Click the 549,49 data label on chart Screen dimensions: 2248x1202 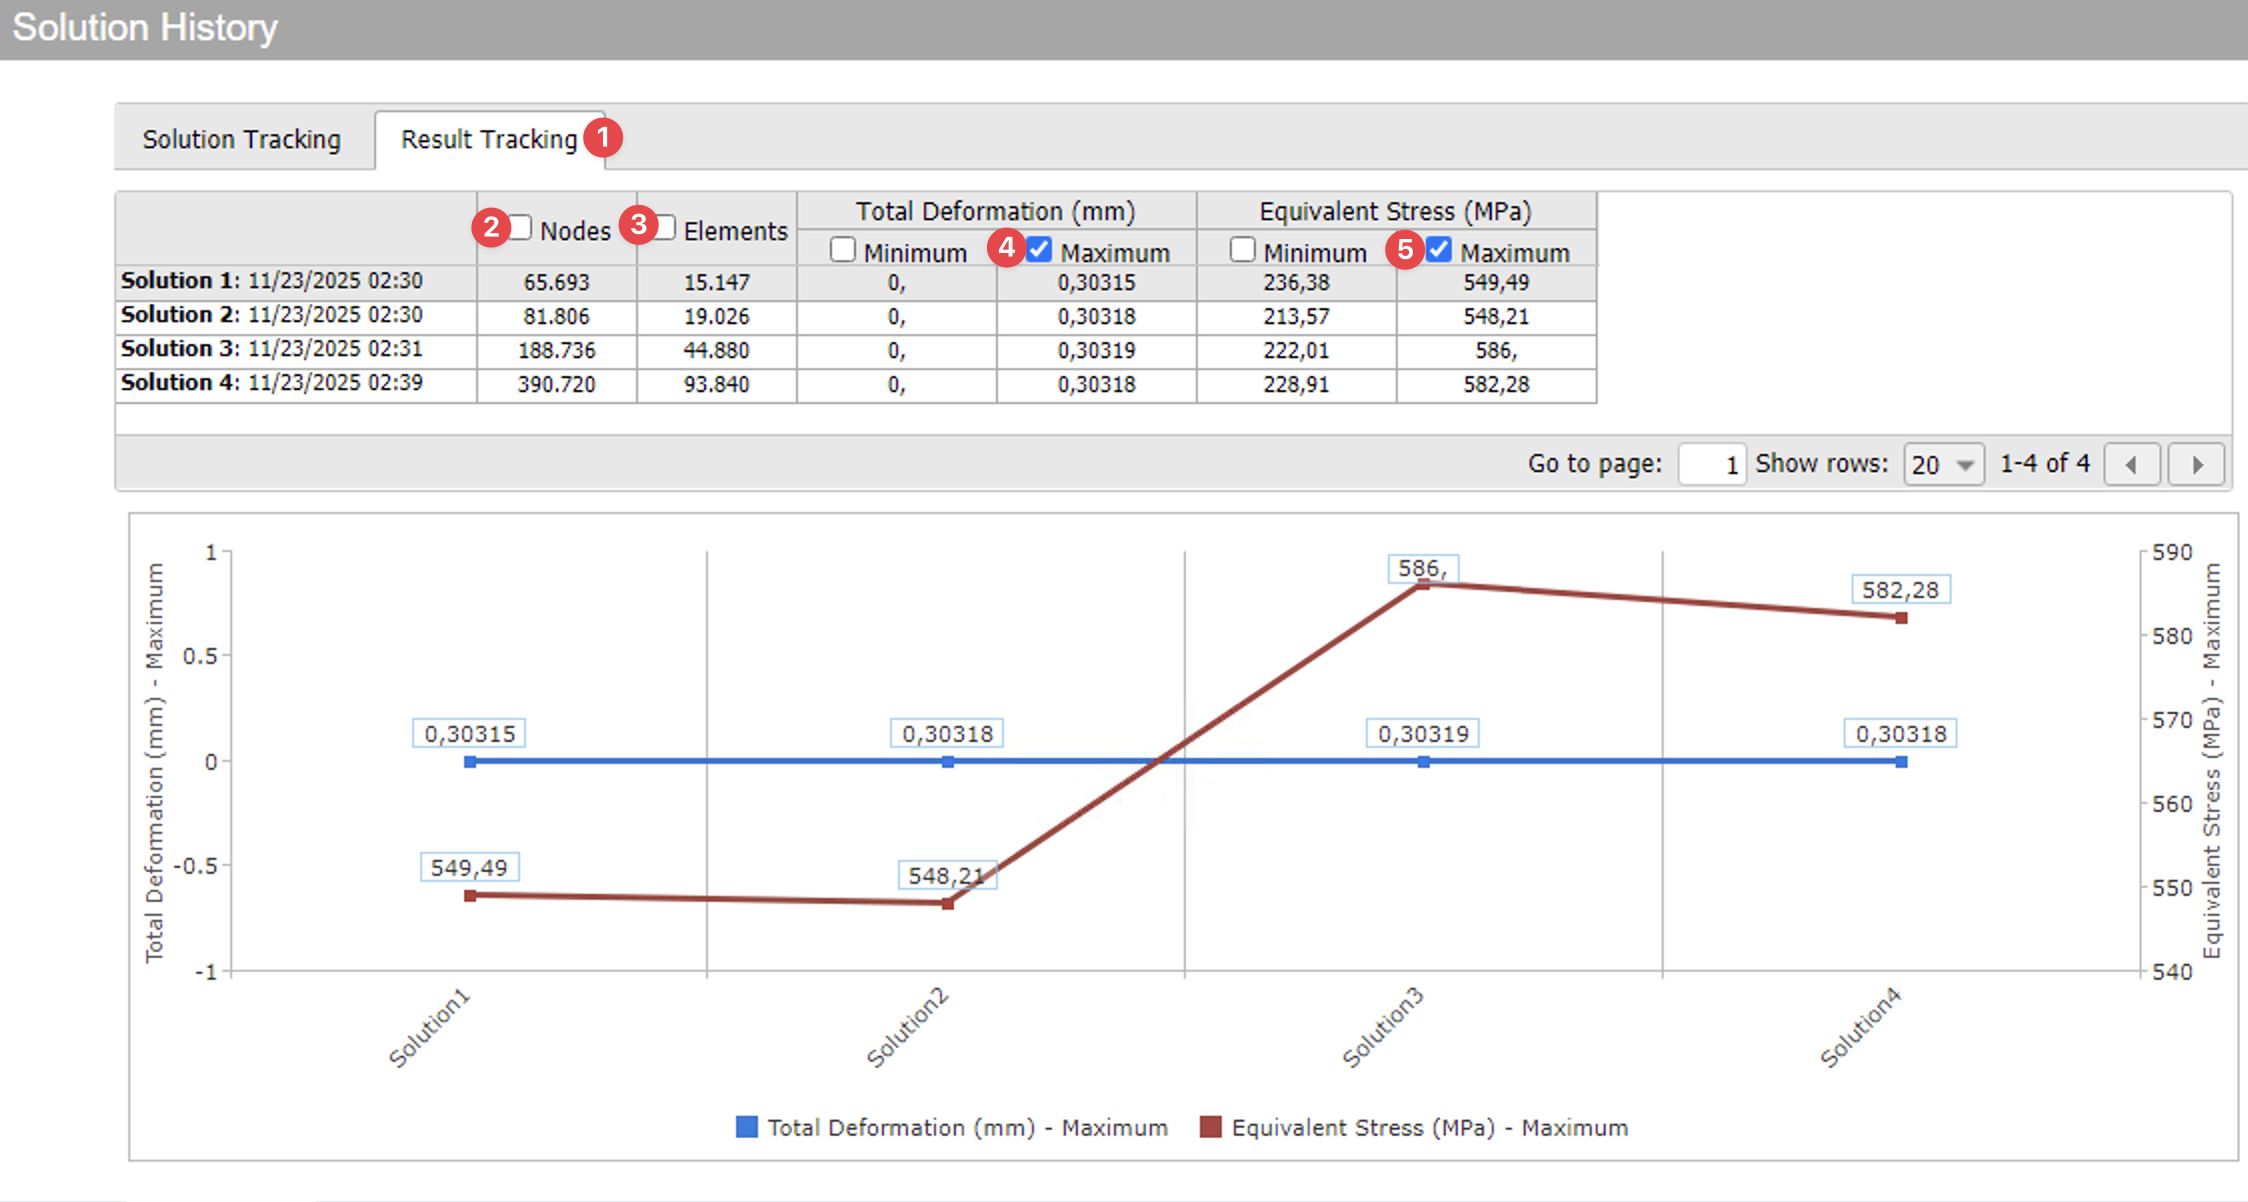pos(469,867)
